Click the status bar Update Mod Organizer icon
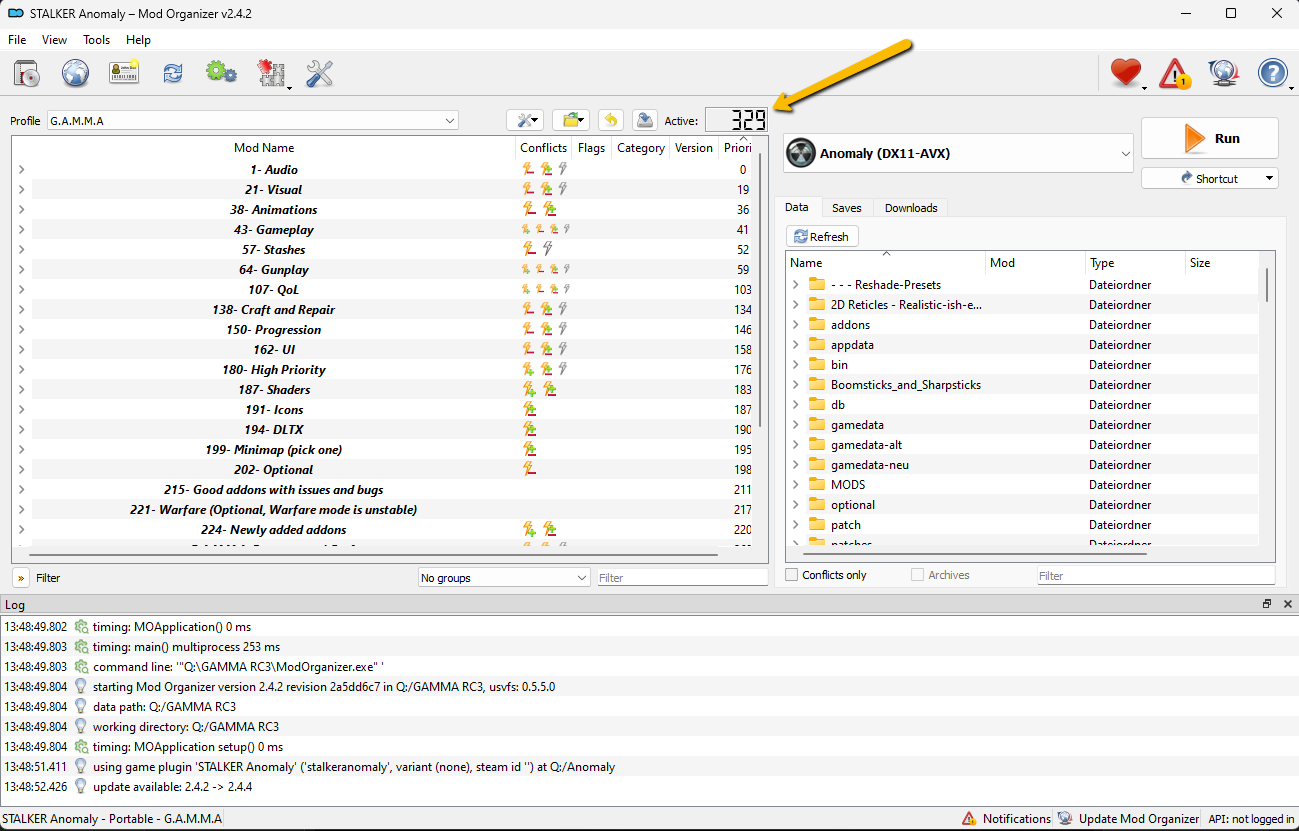The width and height of the screenshot is (1299, 831). click(1065, 819)
